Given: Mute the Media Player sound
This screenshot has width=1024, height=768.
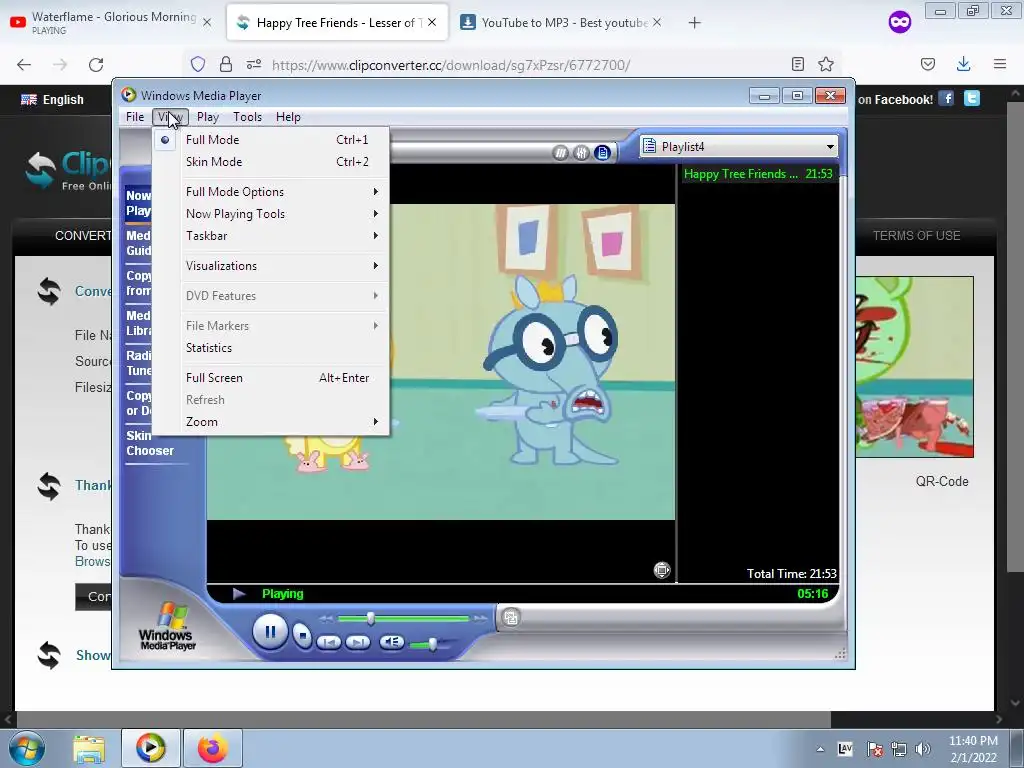Looking at the screenshot, I should pos(391,642).
